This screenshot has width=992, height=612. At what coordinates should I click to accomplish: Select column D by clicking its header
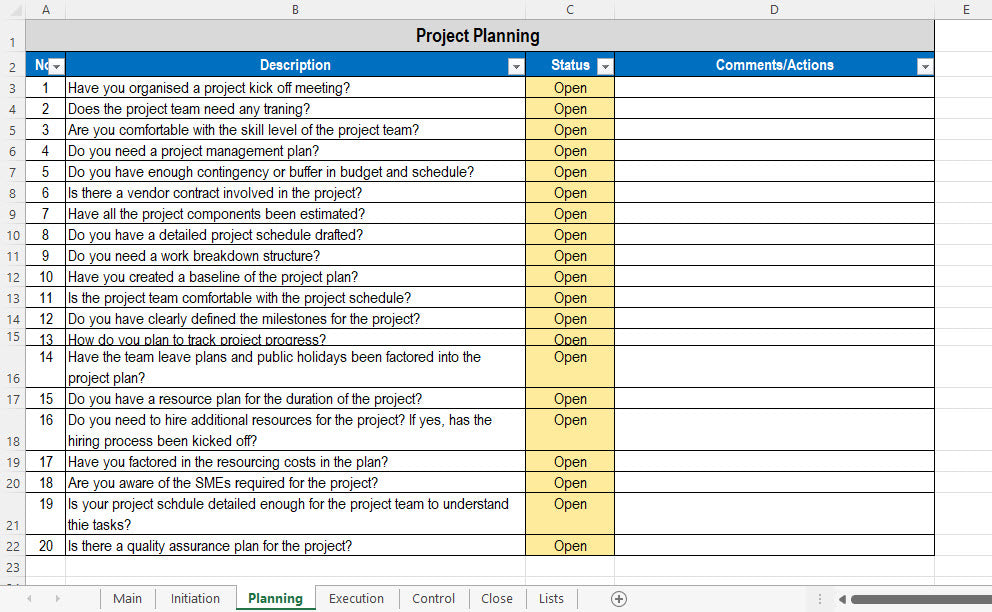tap(774, 9)
